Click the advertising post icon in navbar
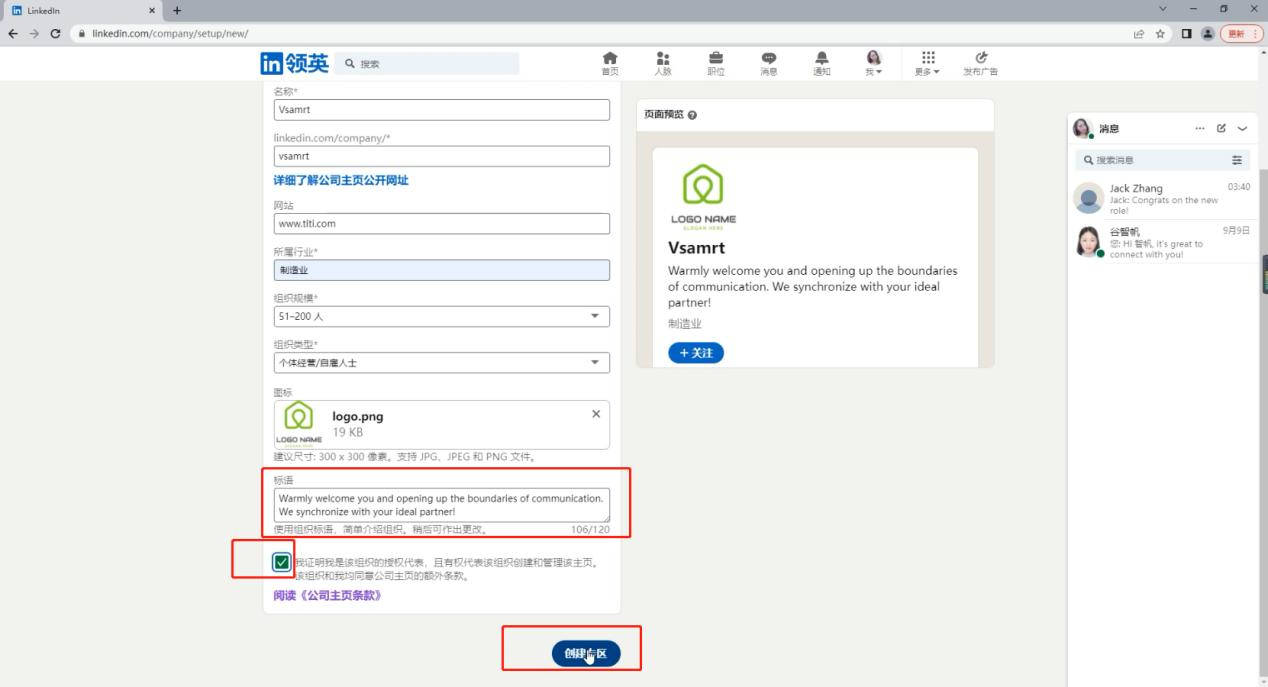This screenshot has width=1268, height=687. 980,63
